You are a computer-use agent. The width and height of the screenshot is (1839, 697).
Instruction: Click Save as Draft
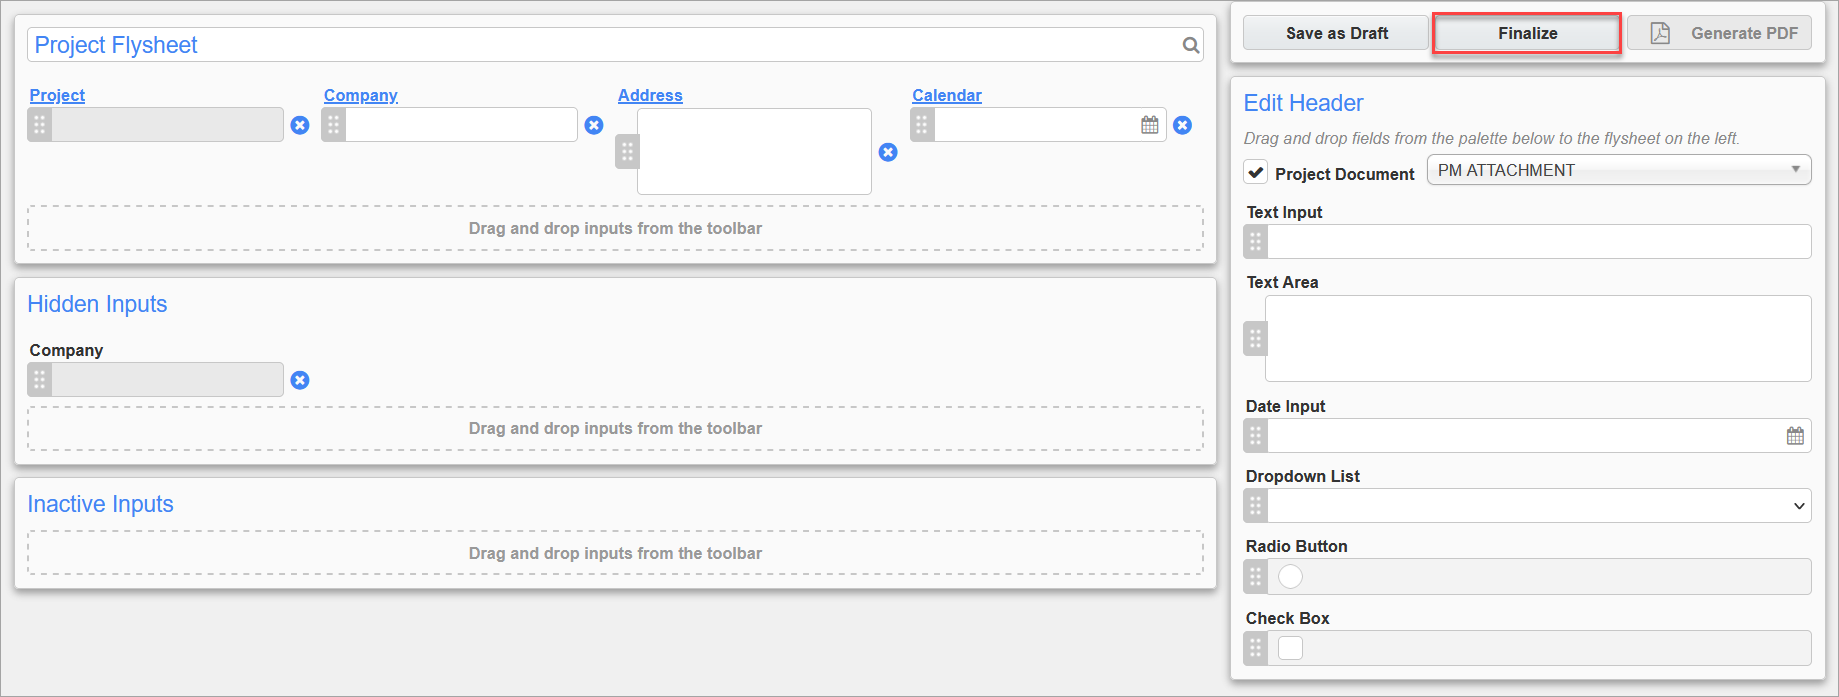pos(1336,33)
